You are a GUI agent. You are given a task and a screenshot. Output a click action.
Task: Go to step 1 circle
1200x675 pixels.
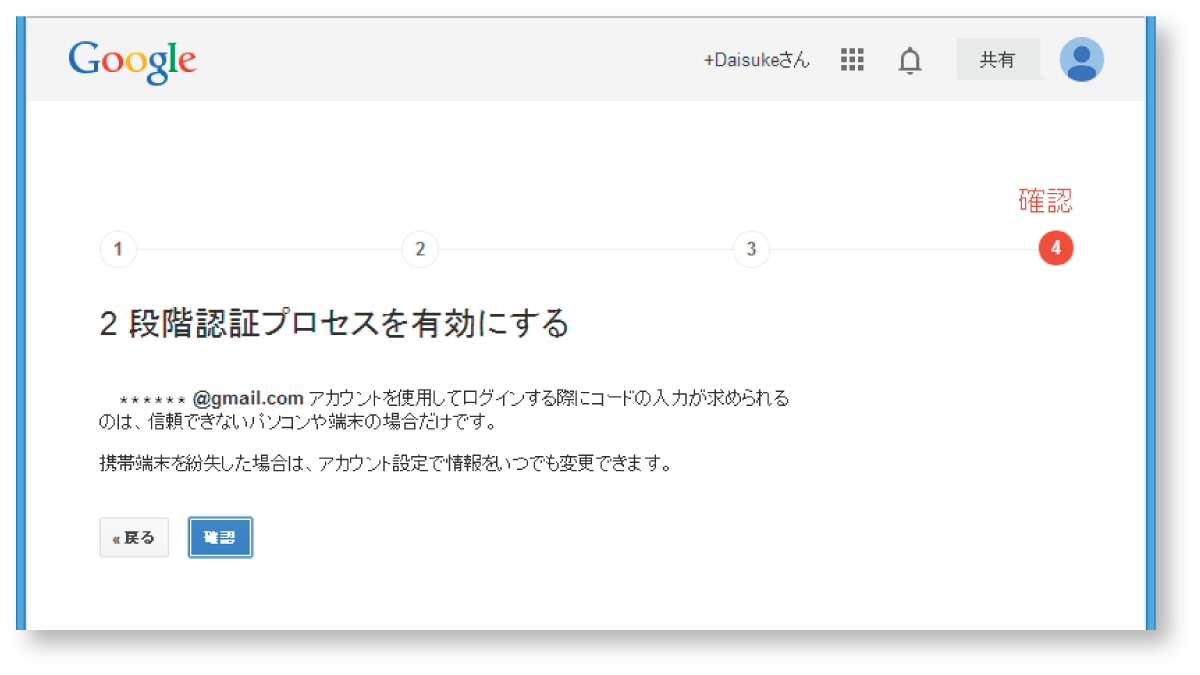point(118,249)
